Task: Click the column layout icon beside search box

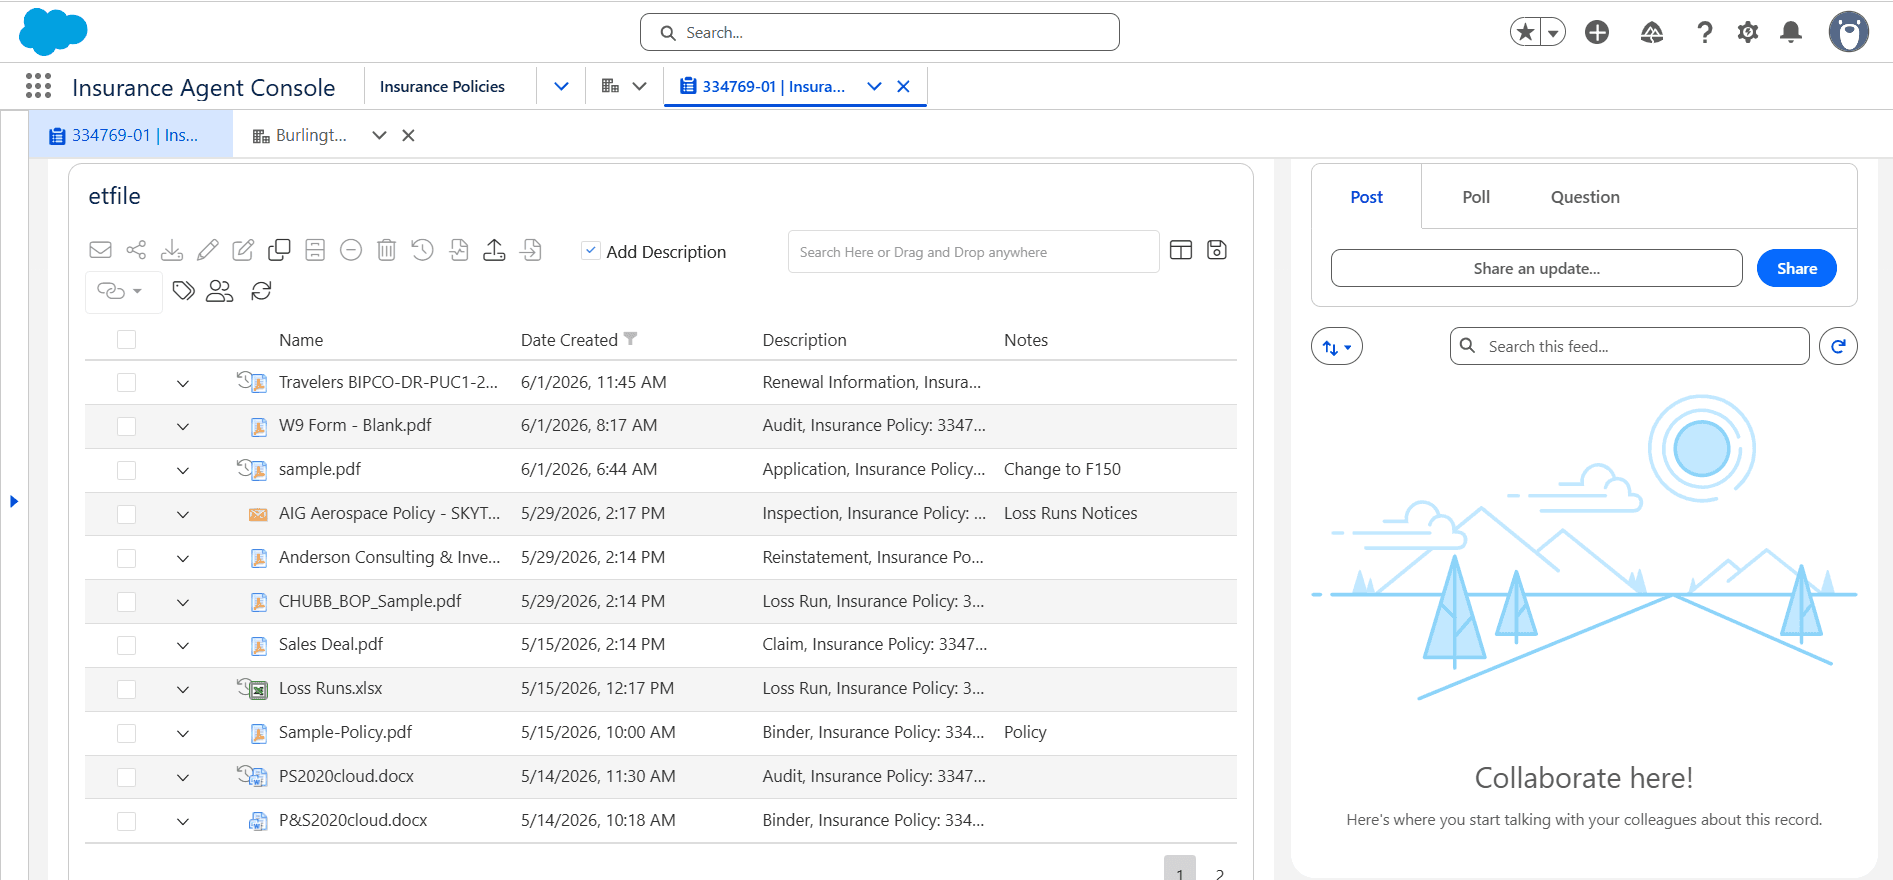Action: [1181, 250]
